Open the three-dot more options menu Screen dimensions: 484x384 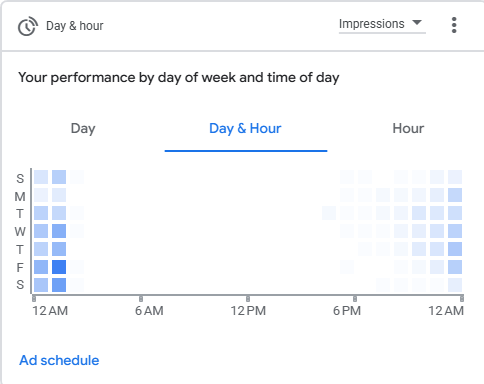[454, 25]
